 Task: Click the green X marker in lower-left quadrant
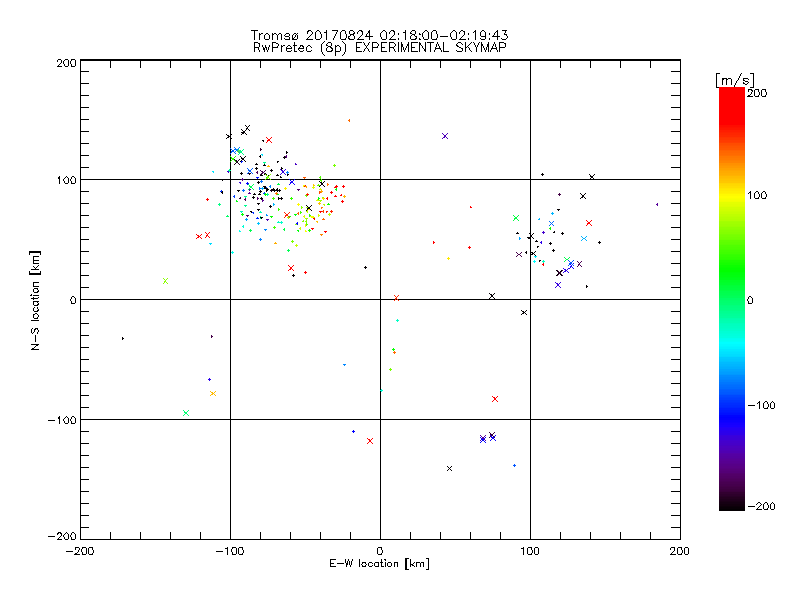coord(186,413)
